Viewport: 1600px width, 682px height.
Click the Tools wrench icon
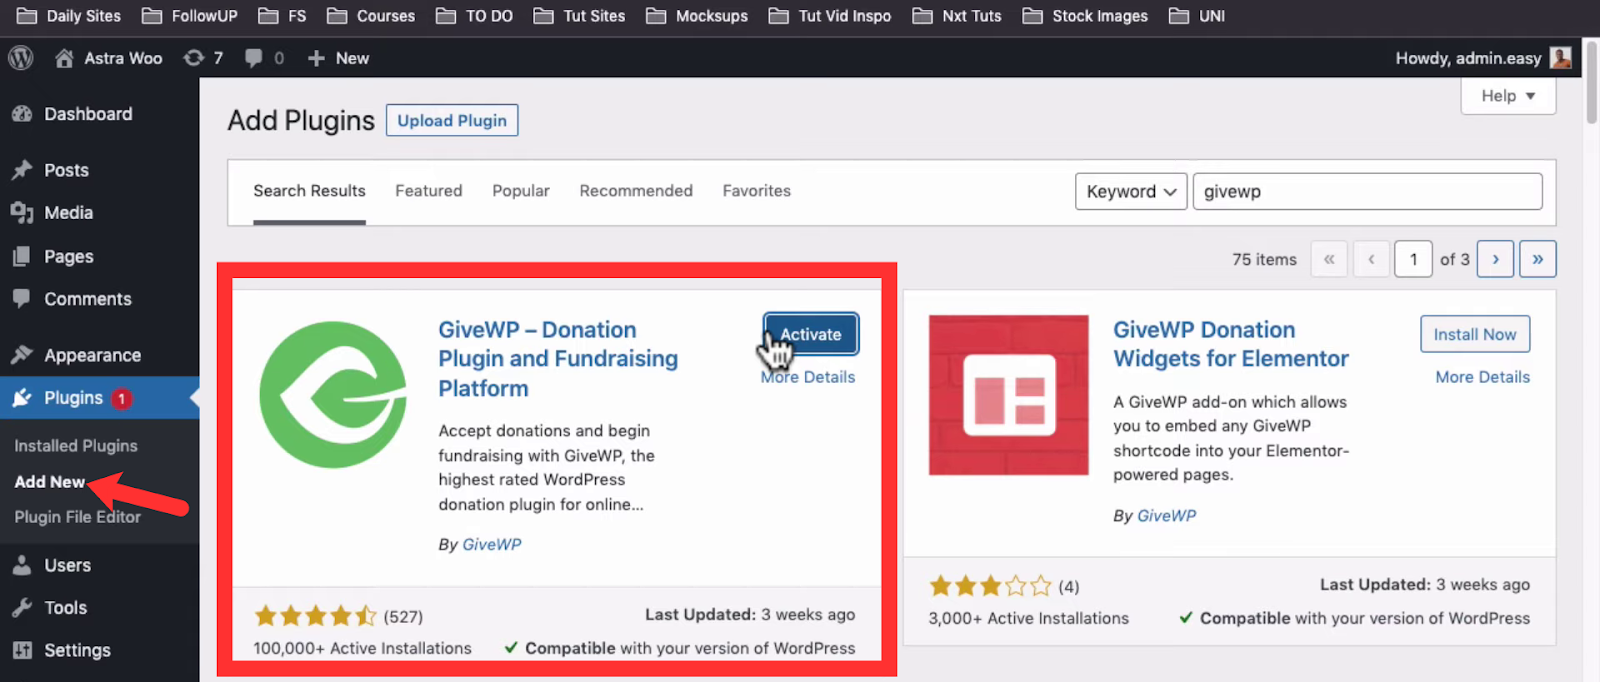coord(22,608)
